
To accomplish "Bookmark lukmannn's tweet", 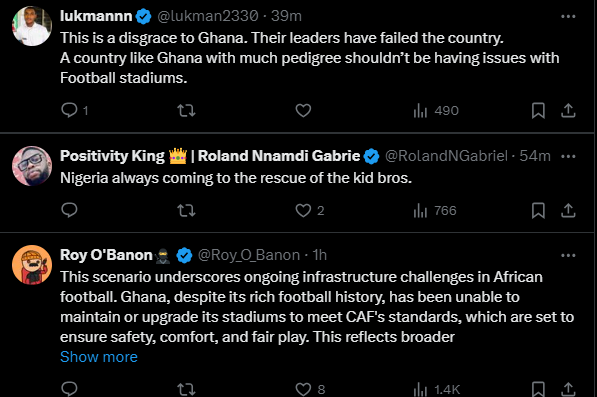I will point(538,111).
